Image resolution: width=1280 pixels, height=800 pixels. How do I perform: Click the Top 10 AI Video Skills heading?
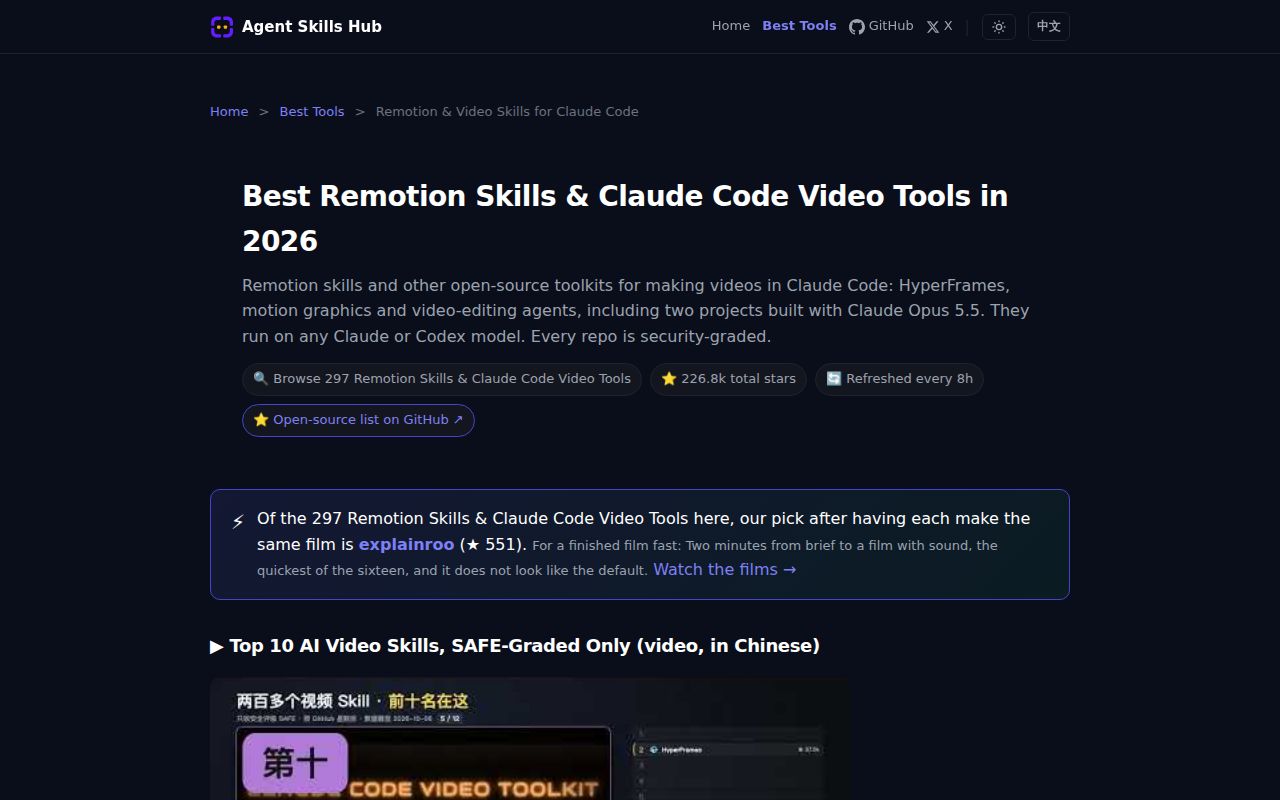(x=515, y=646)
